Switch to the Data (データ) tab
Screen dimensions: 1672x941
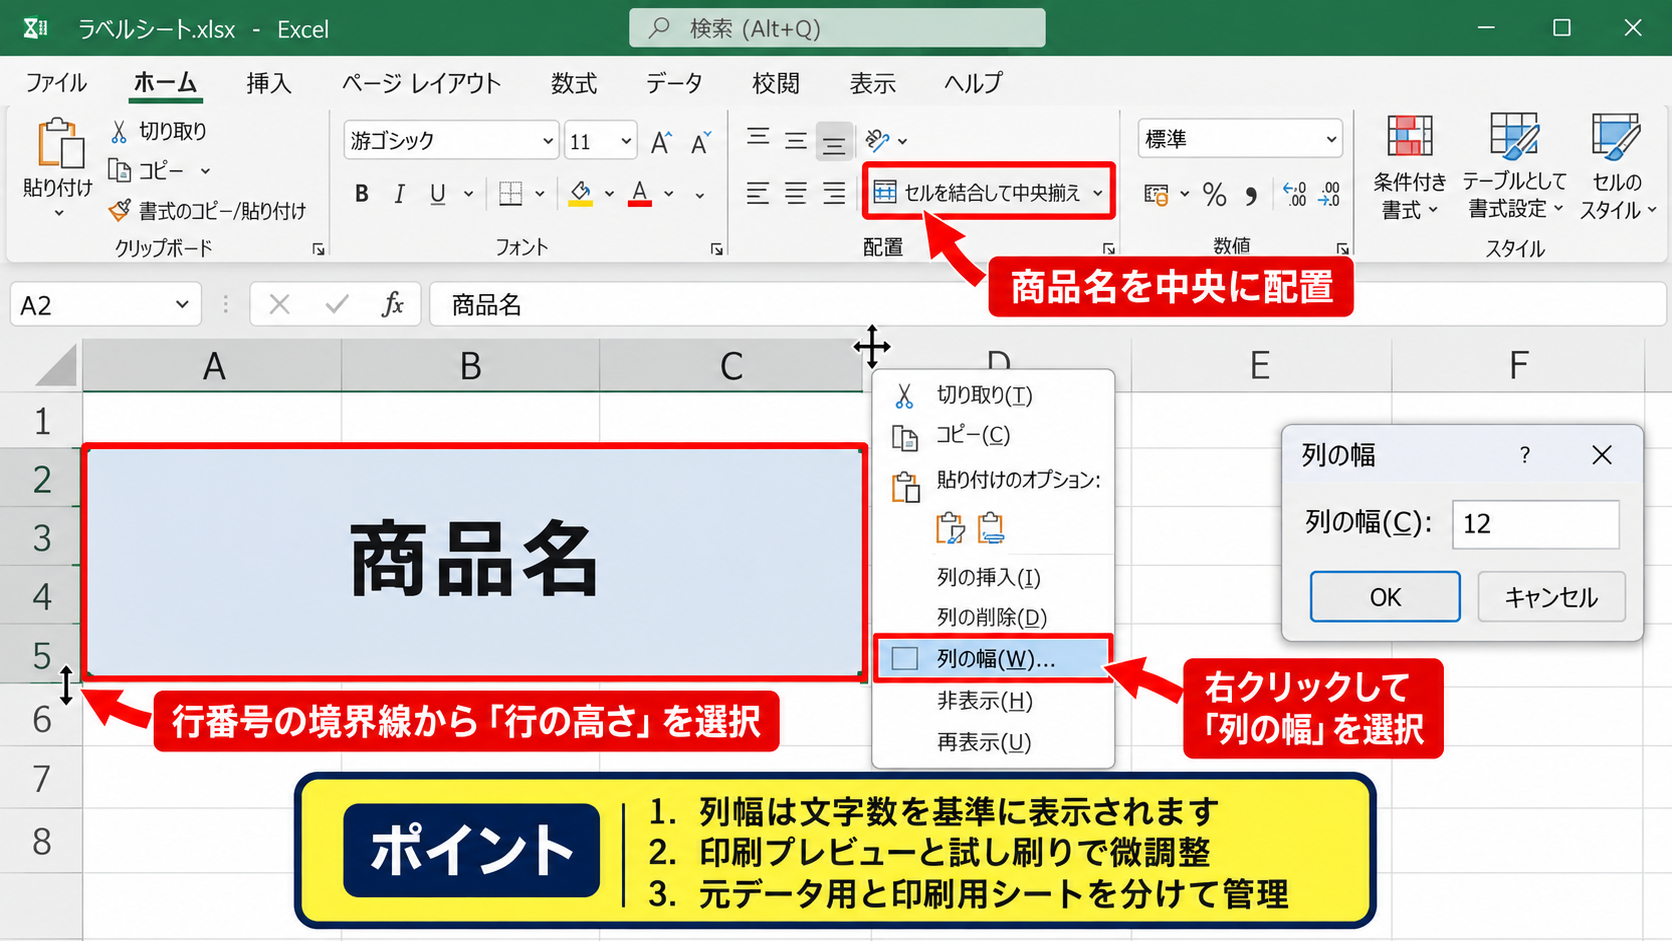[674, 83]
